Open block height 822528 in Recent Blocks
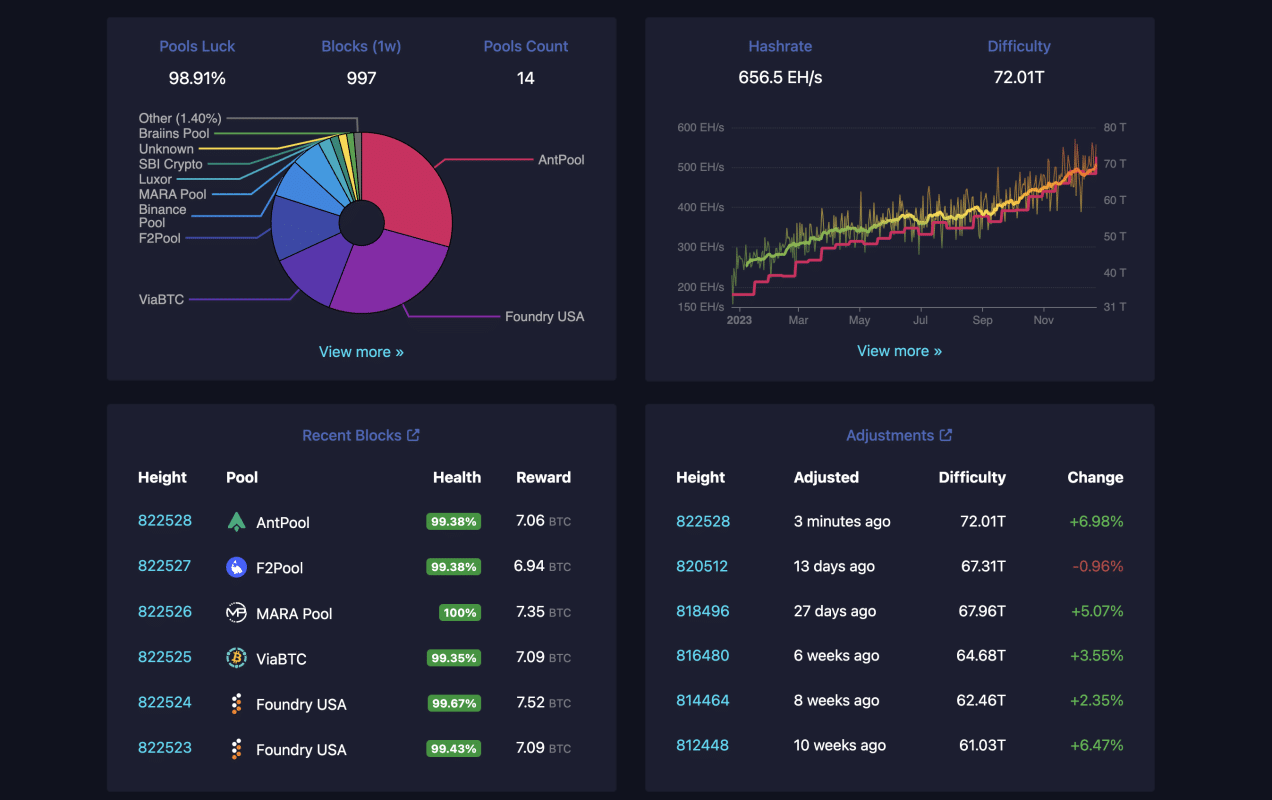Viewport: 1272px width, 800px height. click(165, 521)
